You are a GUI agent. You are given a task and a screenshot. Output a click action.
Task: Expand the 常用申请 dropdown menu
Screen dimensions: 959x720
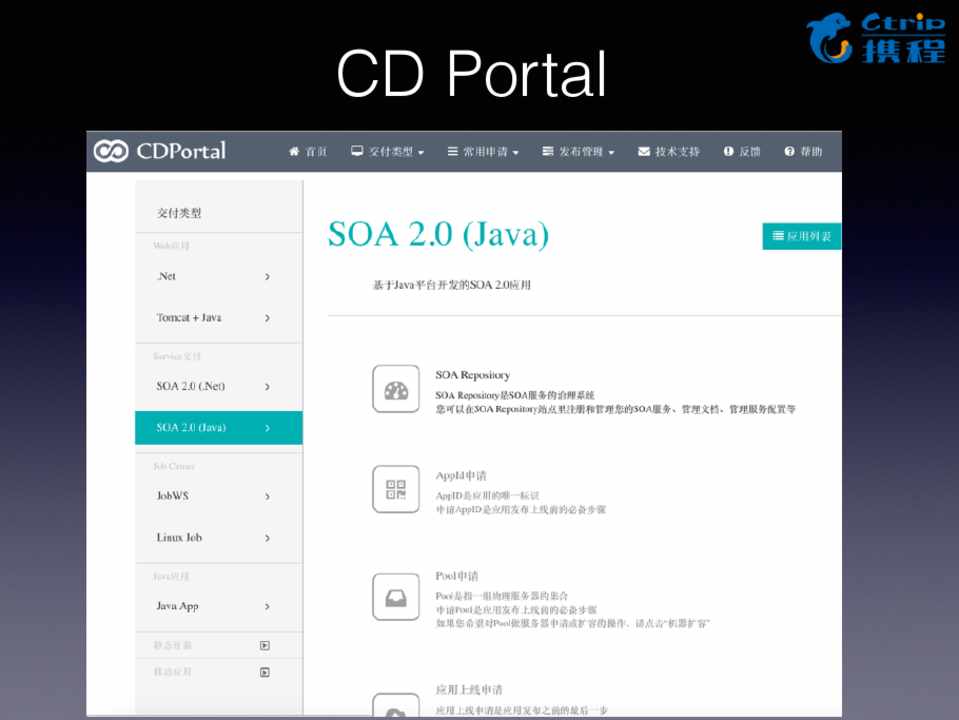click(x=483, y=152)
